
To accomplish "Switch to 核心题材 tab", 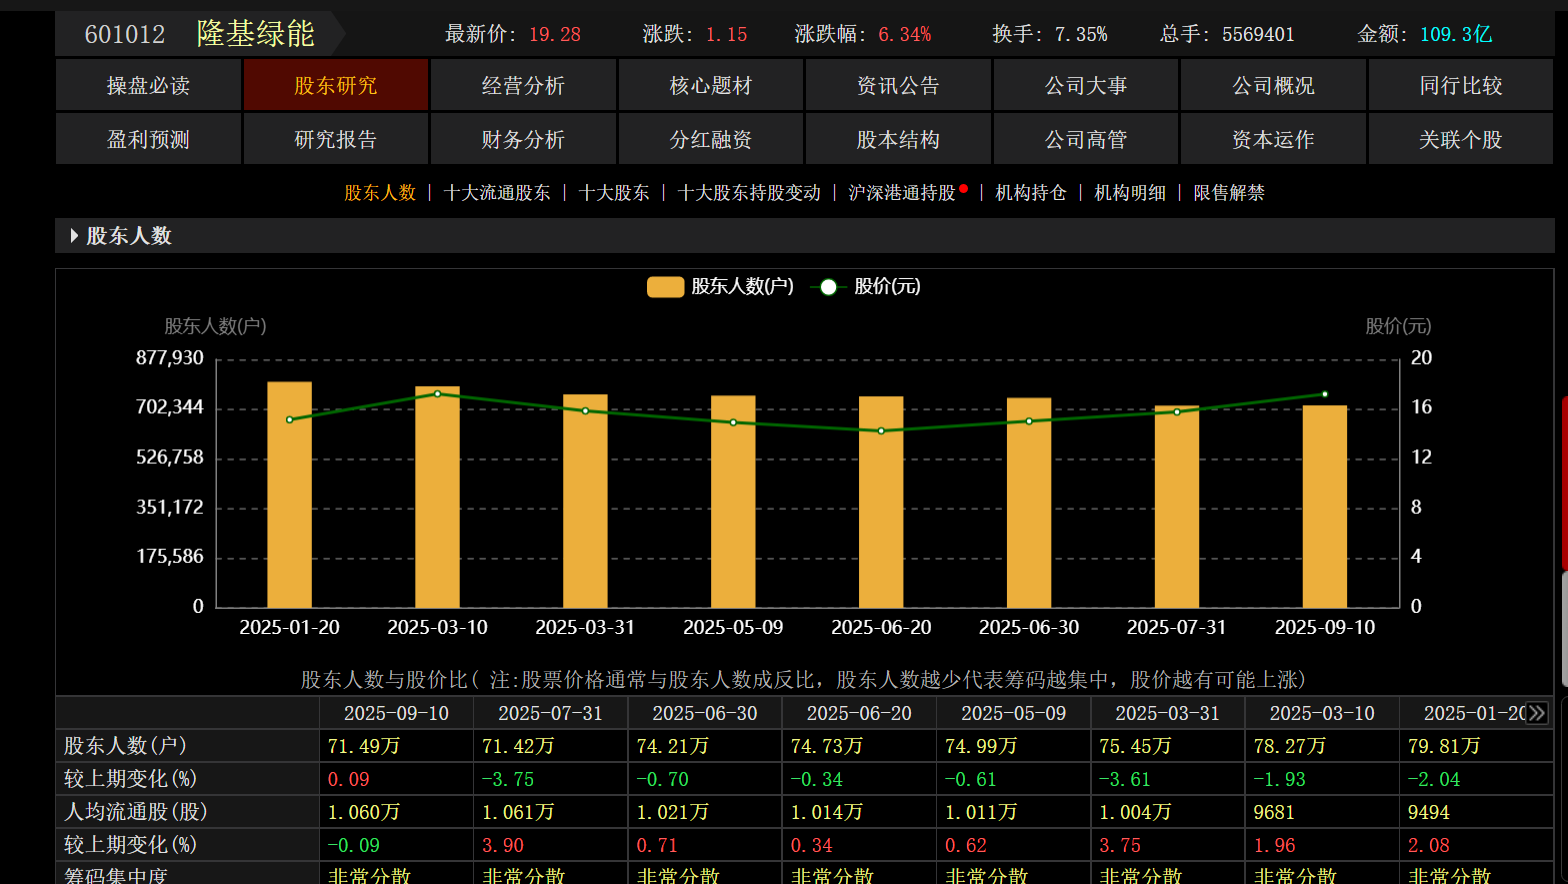I will [x=711, y=85].
